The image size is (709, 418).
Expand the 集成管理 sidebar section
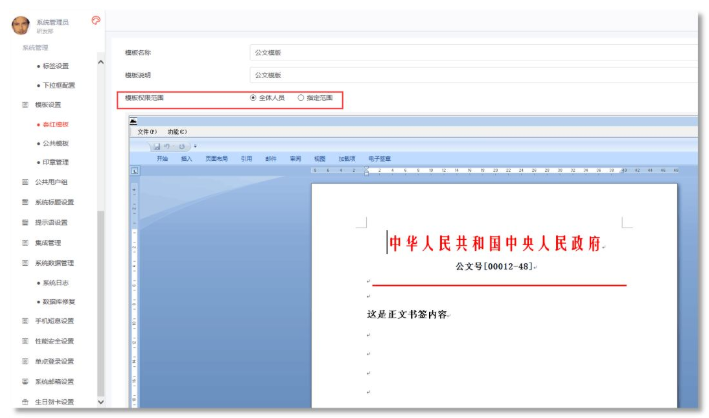pyautogui.click(x=48, y=242)
